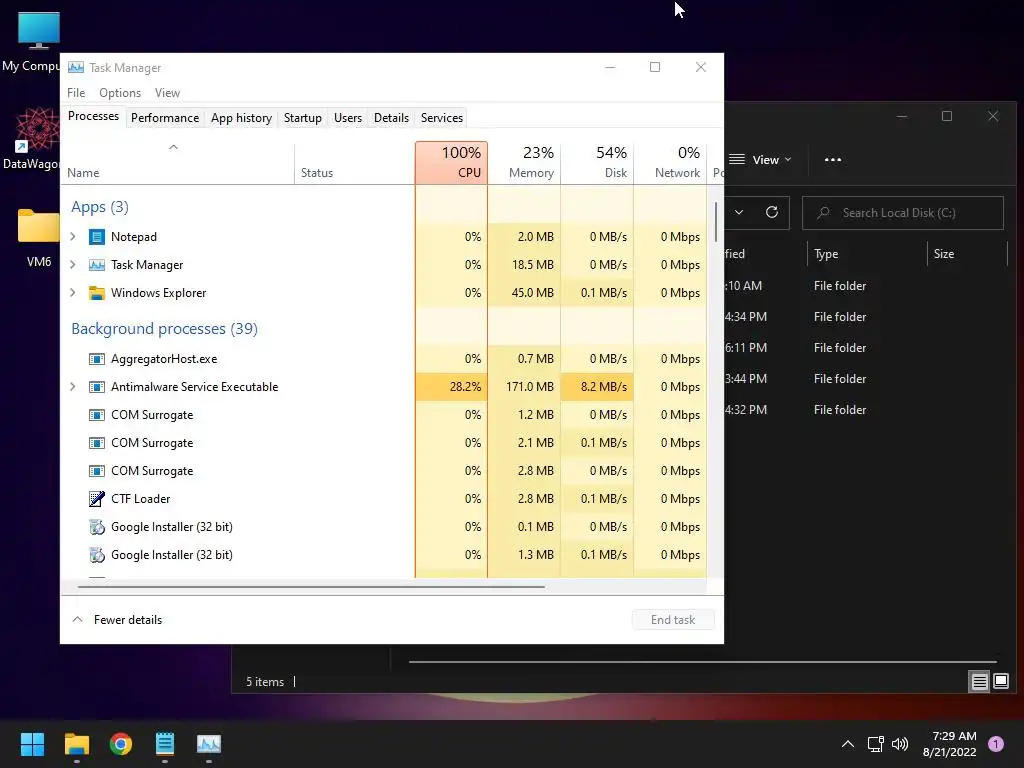Open the address bar history dropdown in File Explorer

pos(739,212)
